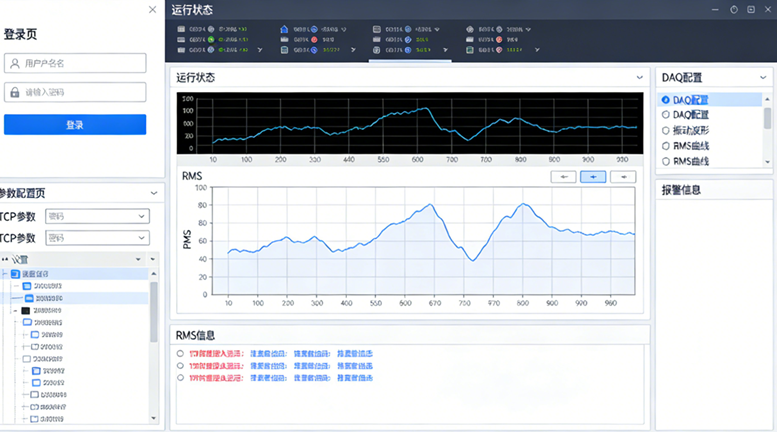Click the user icon in username field

[x=14, y=63]
